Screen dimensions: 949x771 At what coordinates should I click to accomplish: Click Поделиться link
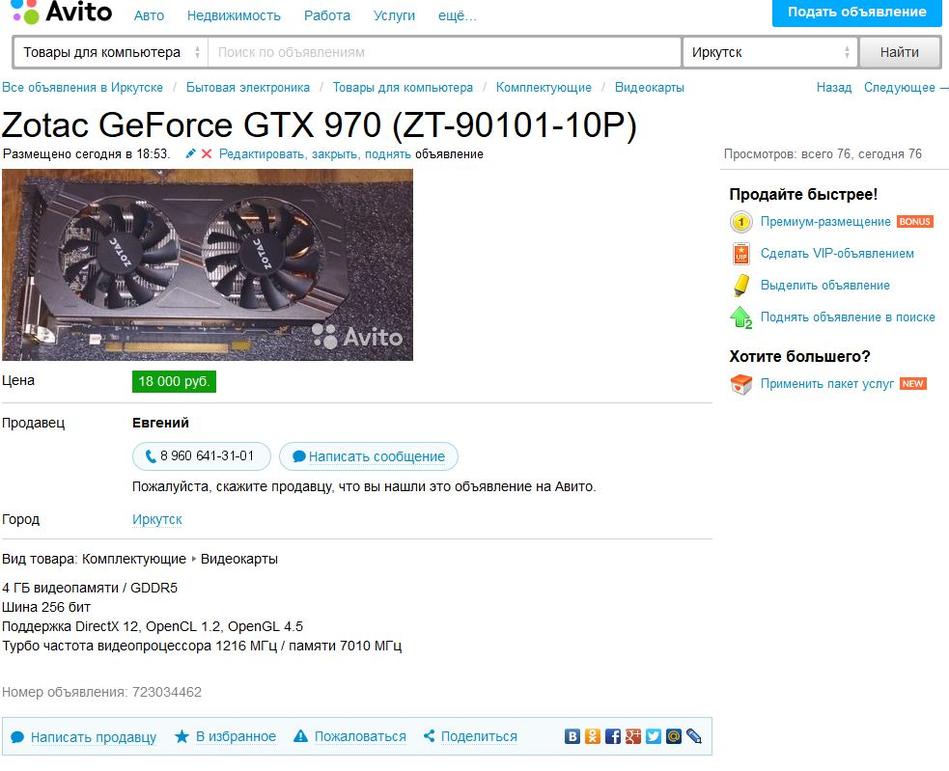coord(479,737)
